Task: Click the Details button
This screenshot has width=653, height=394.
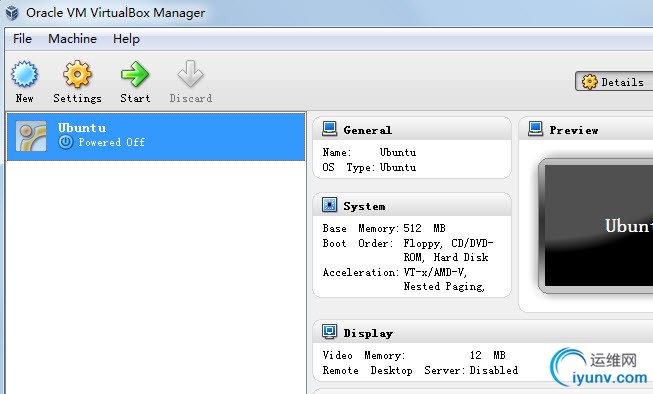Action: click(614, 82)
